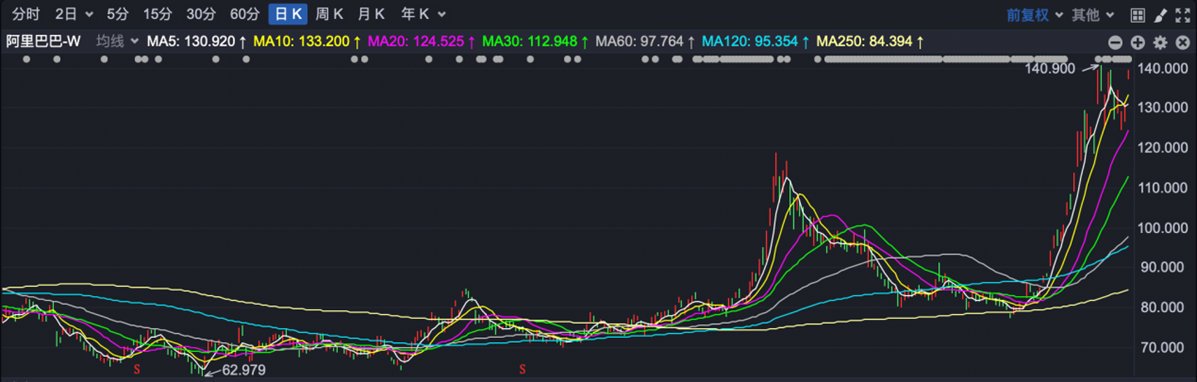Screen dimensions: 1197x382
Task: Select the 60分 timeframe
Action: (x=245, y=15)
